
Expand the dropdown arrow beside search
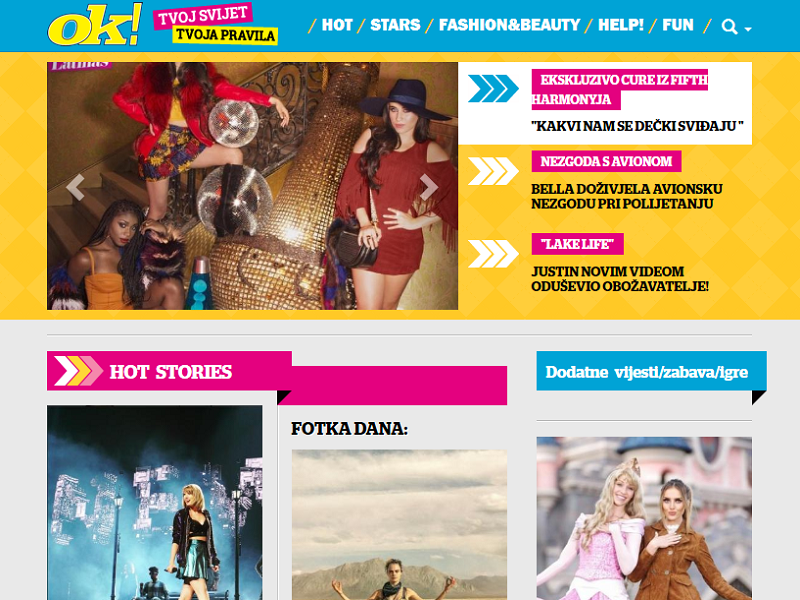coord(748,29)
